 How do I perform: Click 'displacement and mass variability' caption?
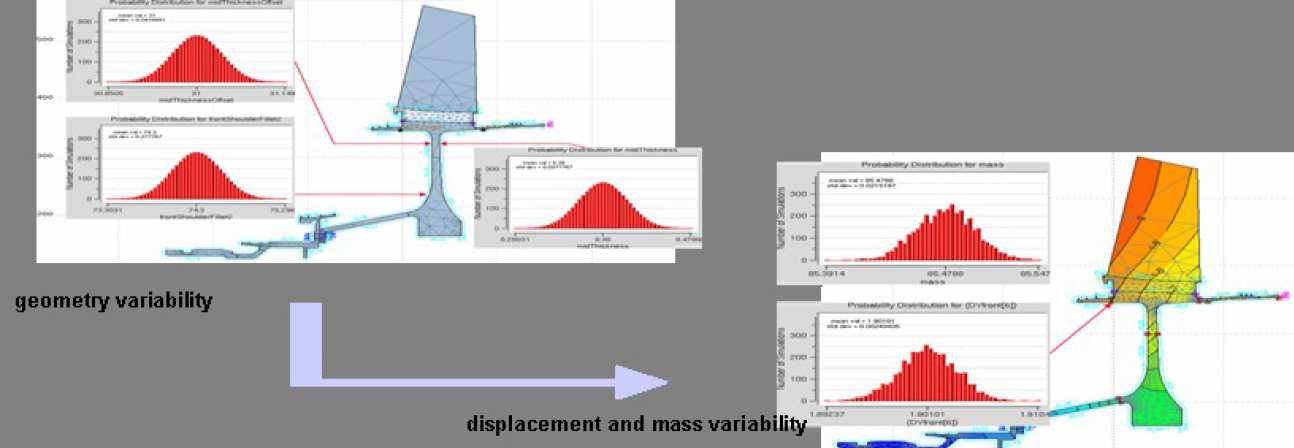point(636,424)
